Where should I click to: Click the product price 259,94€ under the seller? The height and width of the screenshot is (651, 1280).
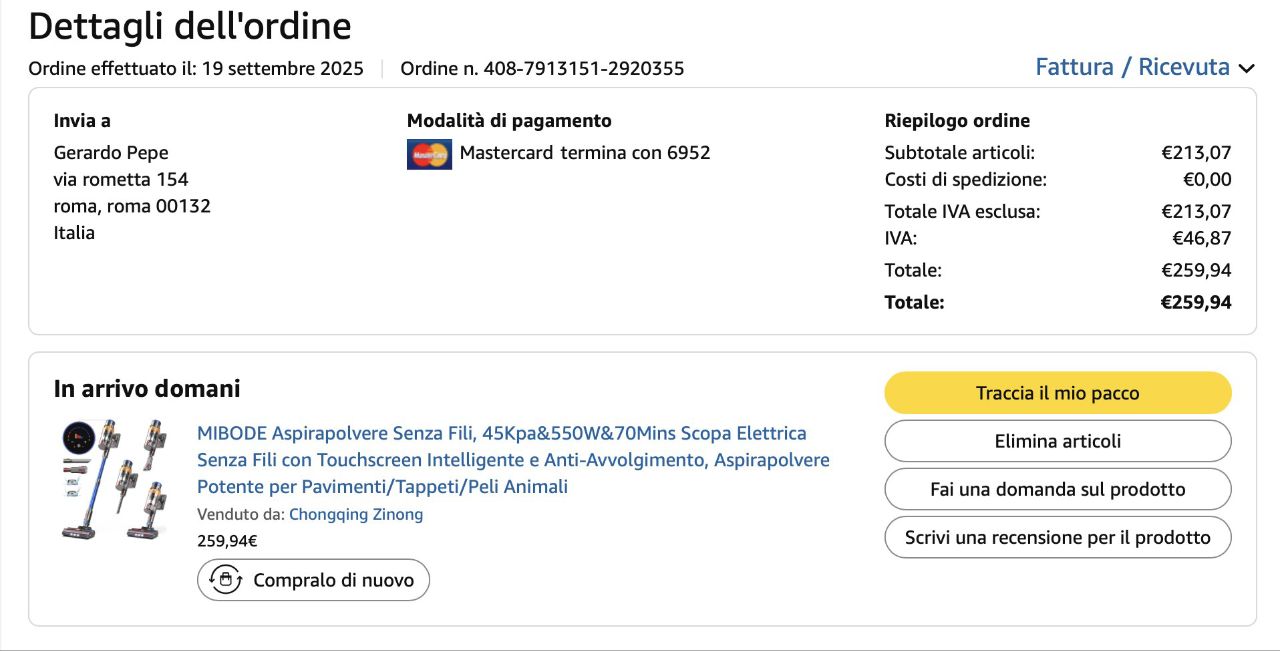[227, 541]
